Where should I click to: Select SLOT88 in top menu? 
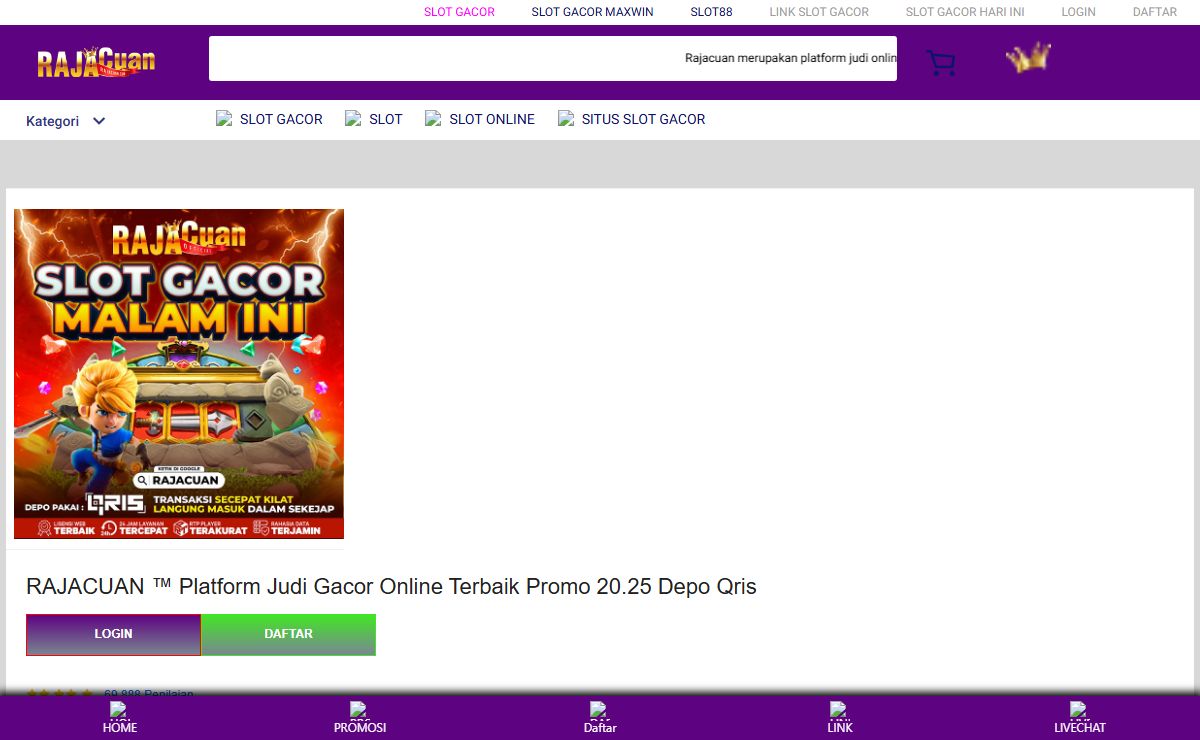pyautogui.click(x=711, y=12)
